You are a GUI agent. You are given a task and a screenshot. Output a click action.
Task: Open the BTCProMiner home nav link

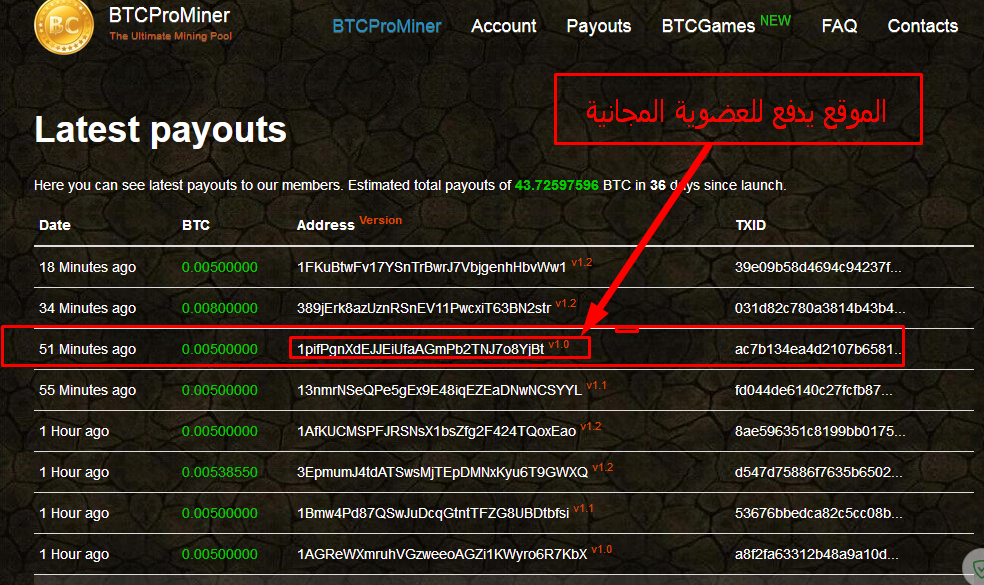point(387,26)
